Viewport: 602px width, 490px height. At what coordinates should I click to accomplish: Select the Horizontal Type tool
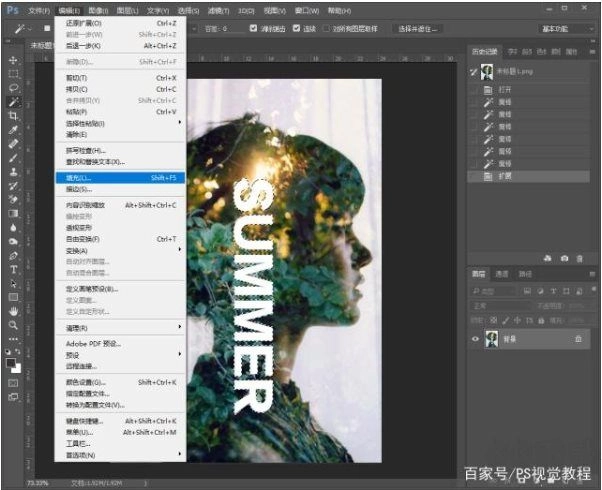point(14,270)
